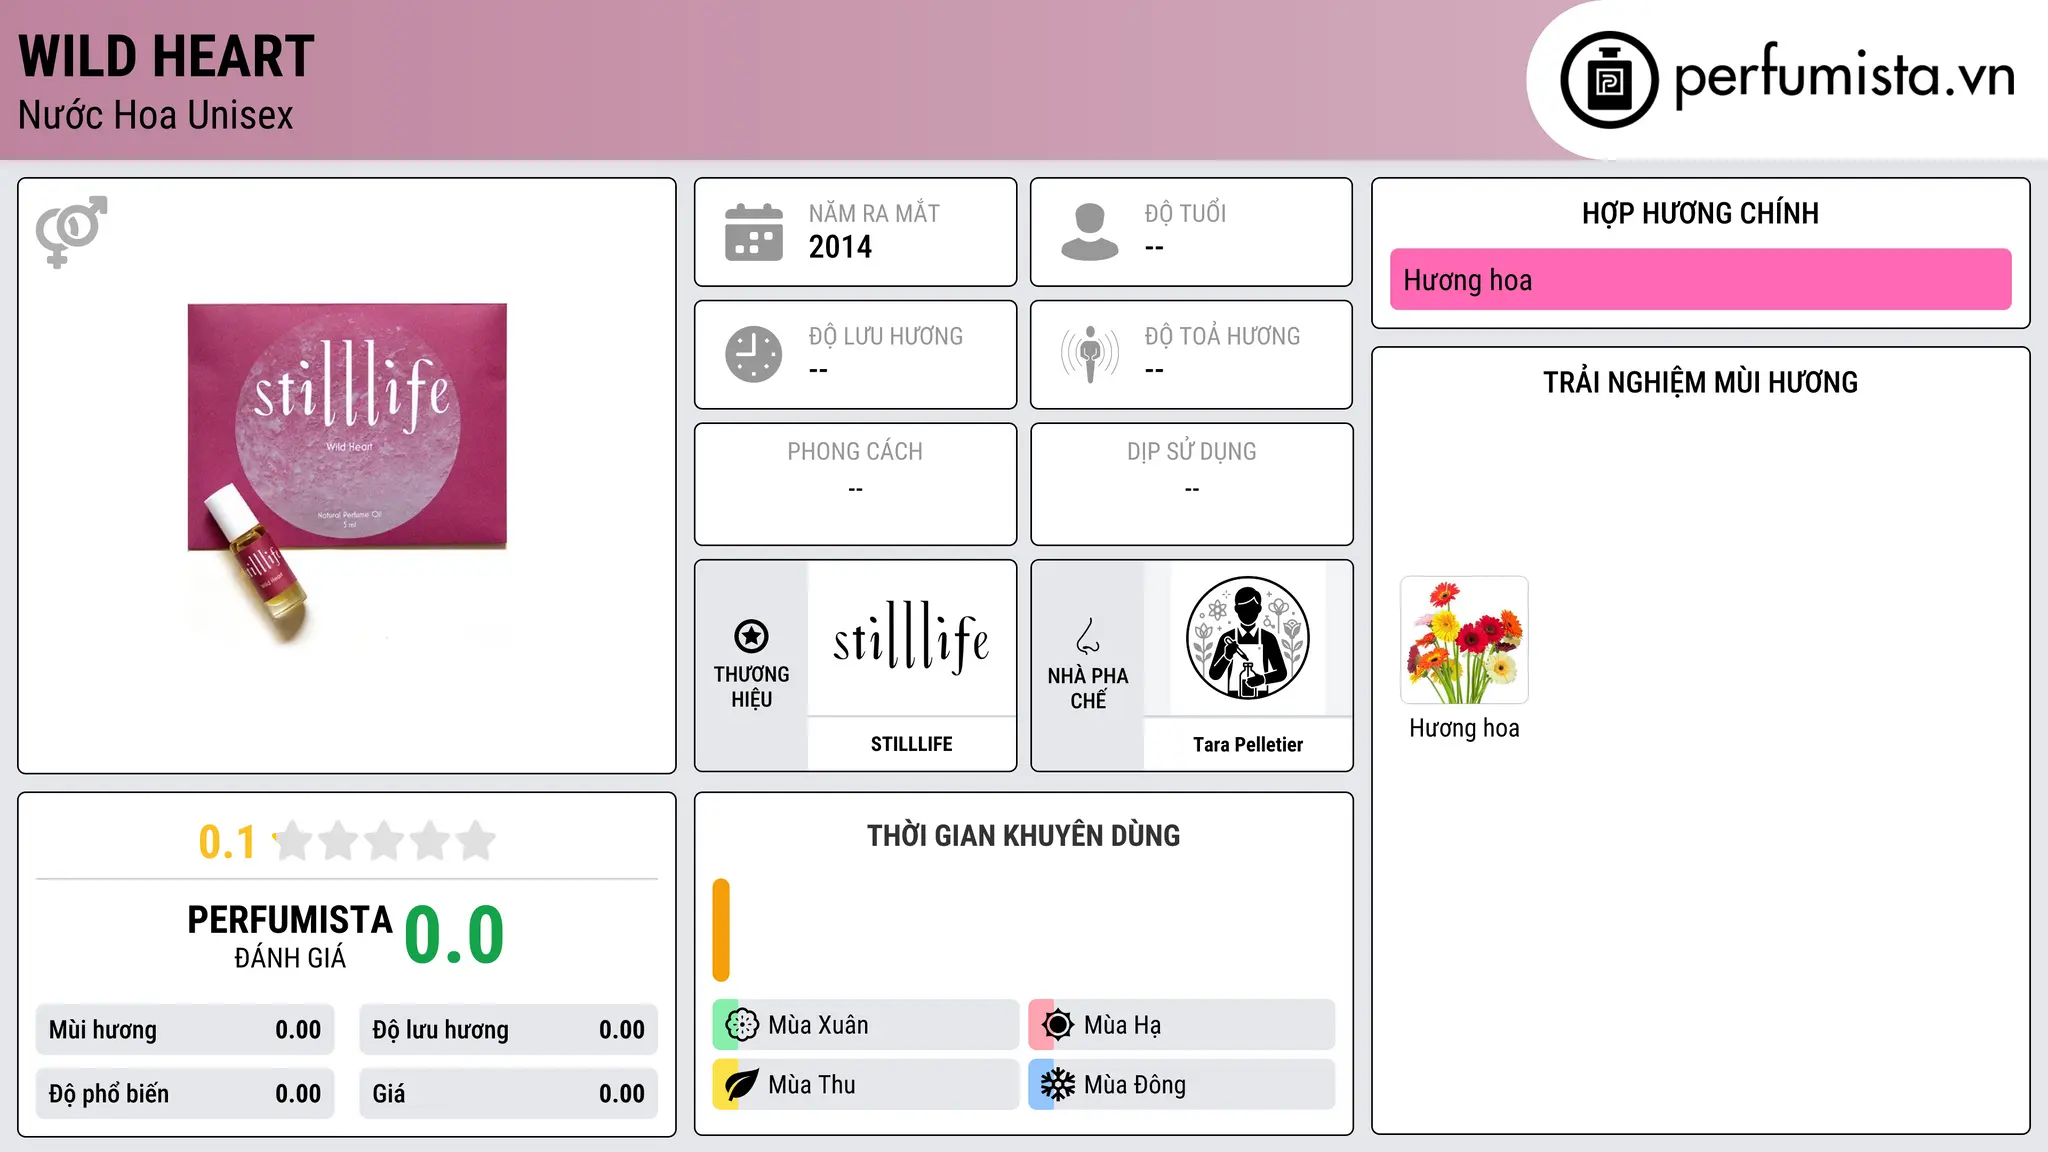Click the person icon beside Độ tuổi
The height and width of the screenshot is (1152, 2048).
click(1089, 232)
